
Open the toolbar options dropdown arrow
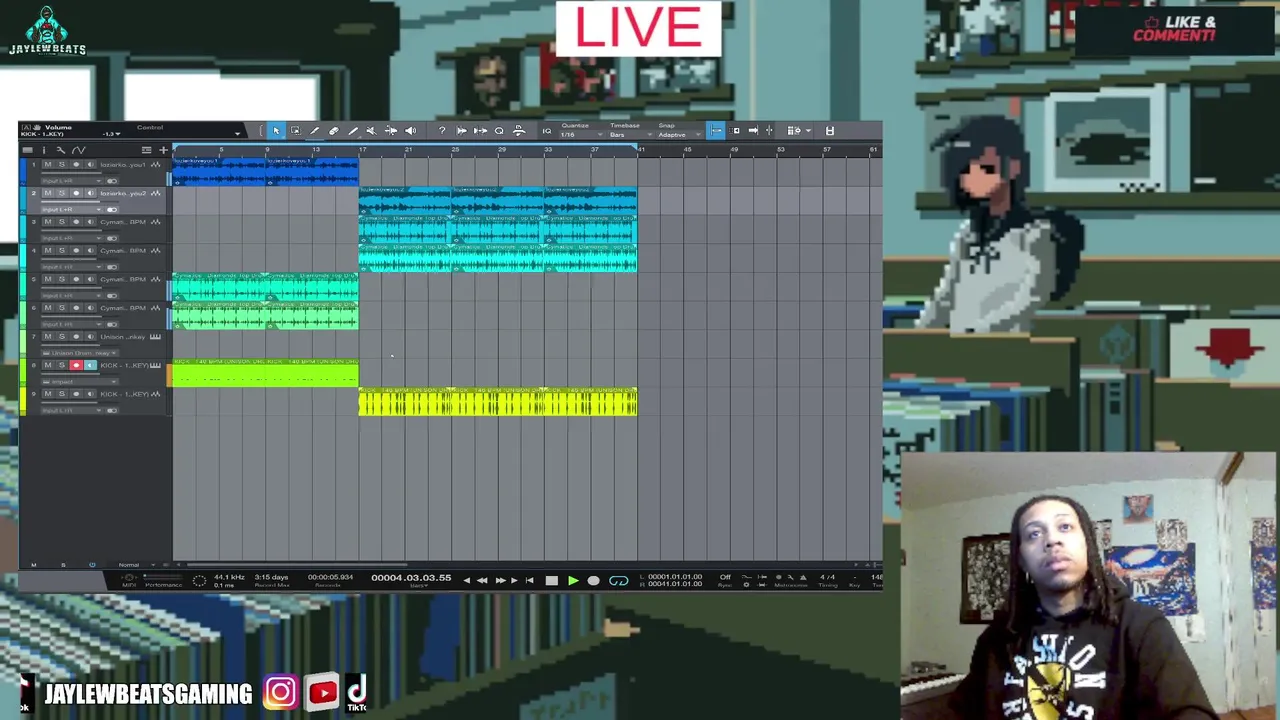(809, 131)
